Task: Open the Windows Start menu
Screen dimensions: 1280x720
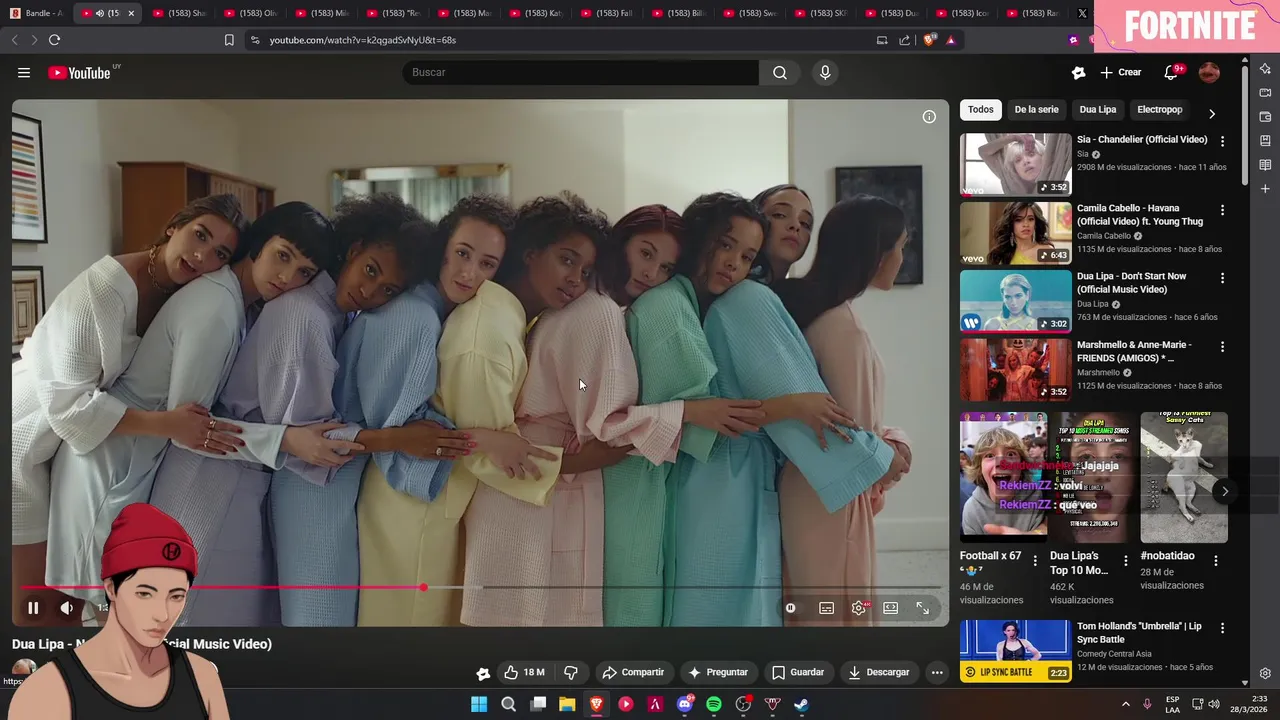Action: (x=479, y=704)
